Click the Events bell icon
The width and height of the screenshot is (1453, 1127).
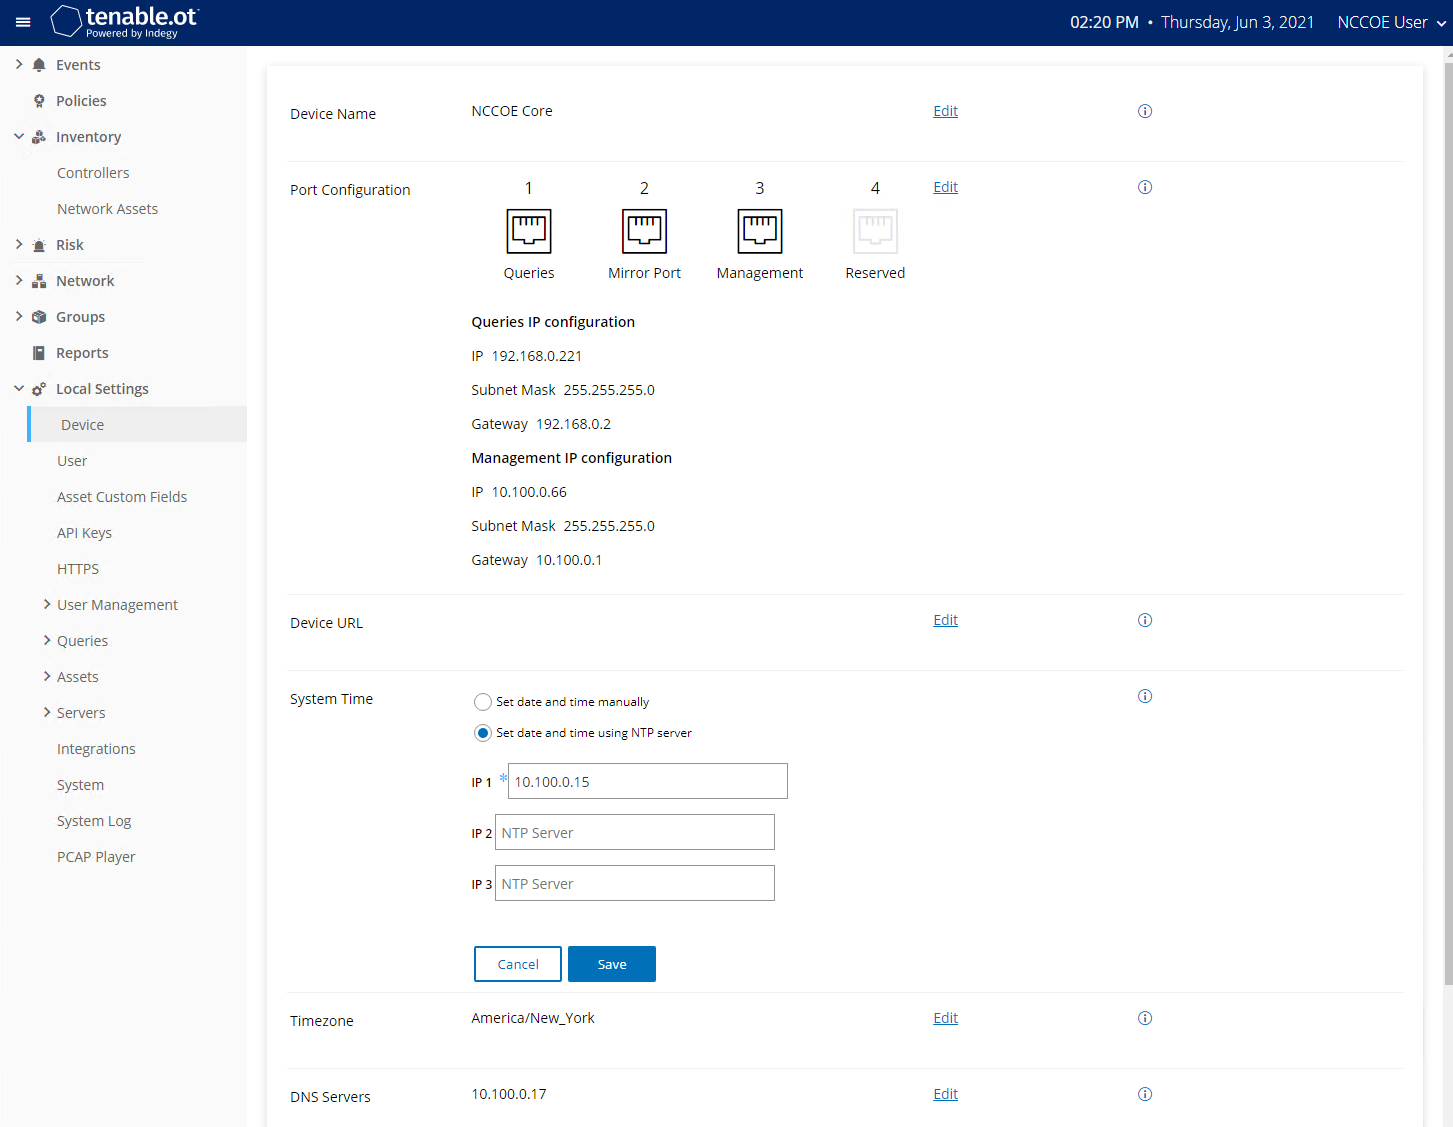pos(39,65)
